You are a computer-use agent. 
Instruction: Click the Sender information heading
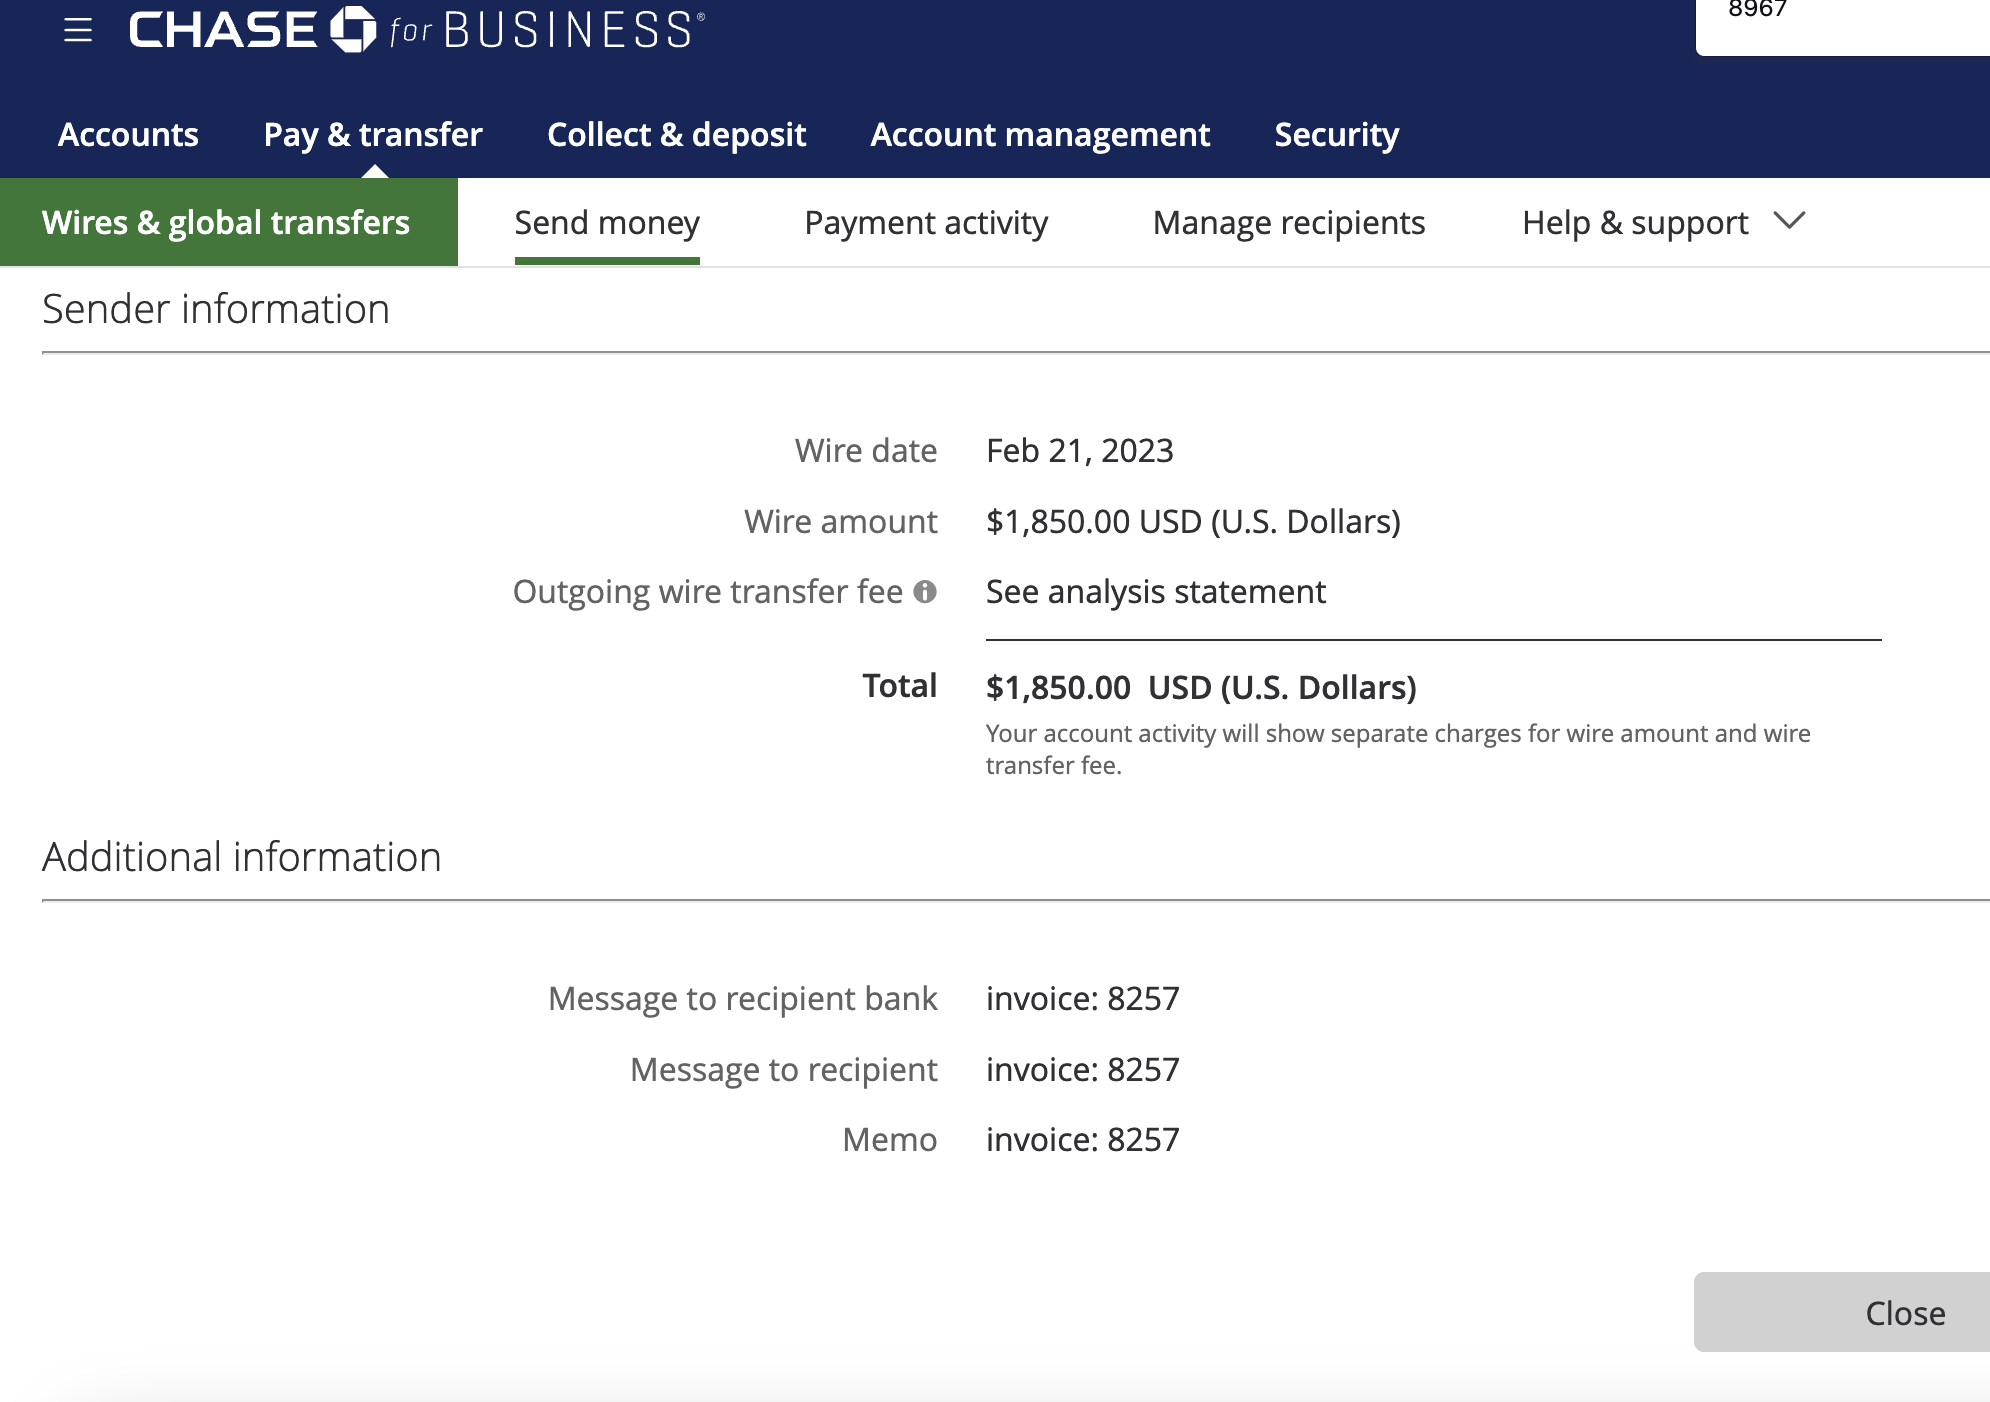216,309
